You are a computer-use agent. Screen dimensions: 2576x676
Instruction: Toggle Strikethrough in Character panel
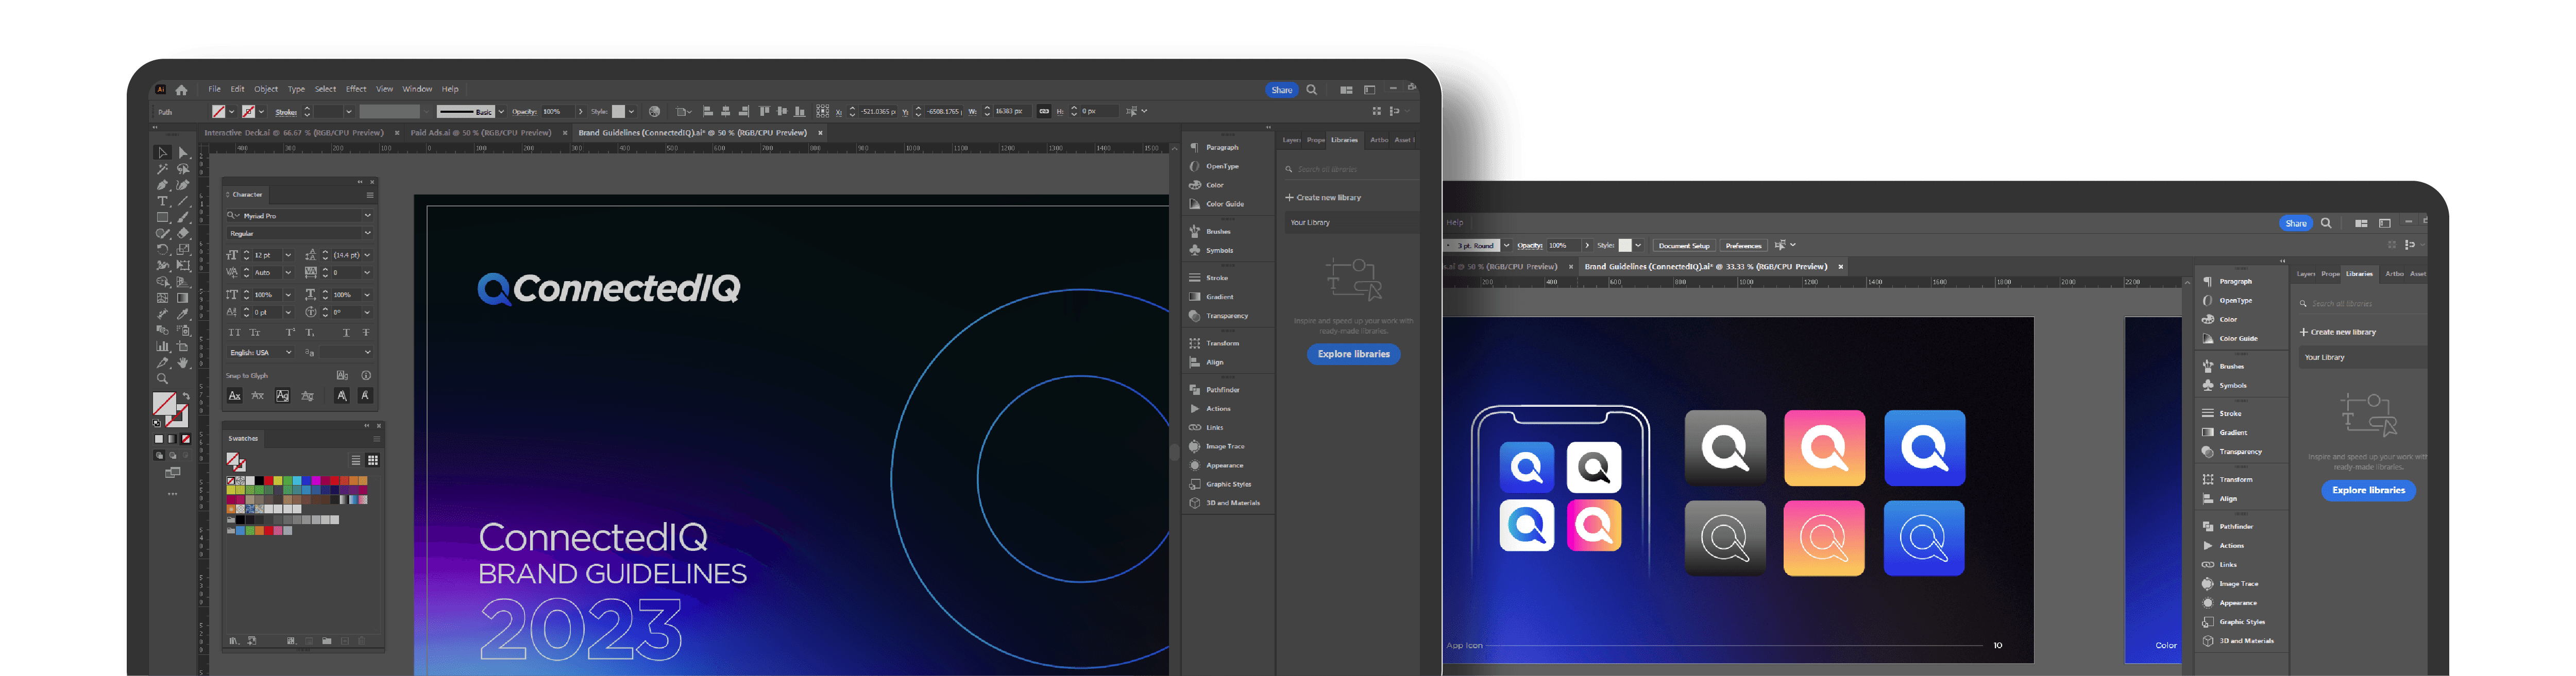click(x=366, y=332)
